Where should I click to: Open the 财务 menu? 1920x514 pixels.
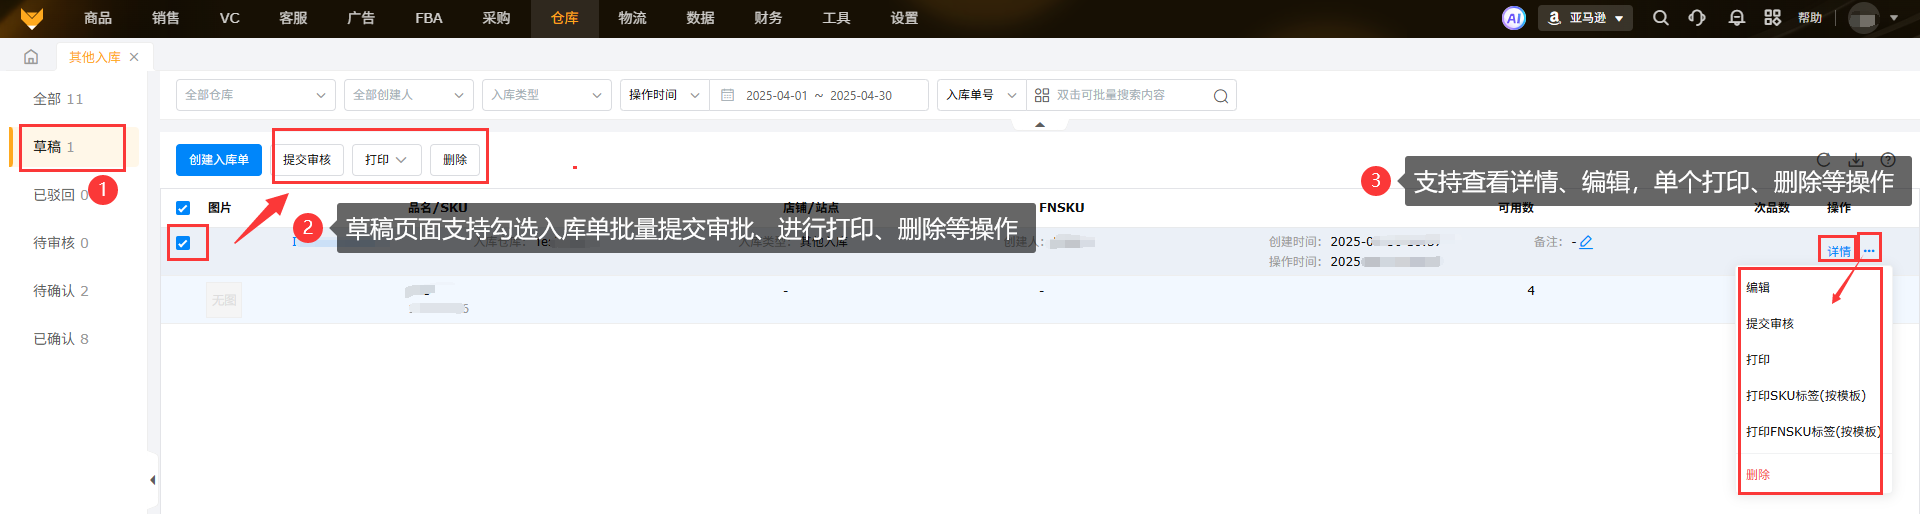pyautogui.click(x=768, y=18)
